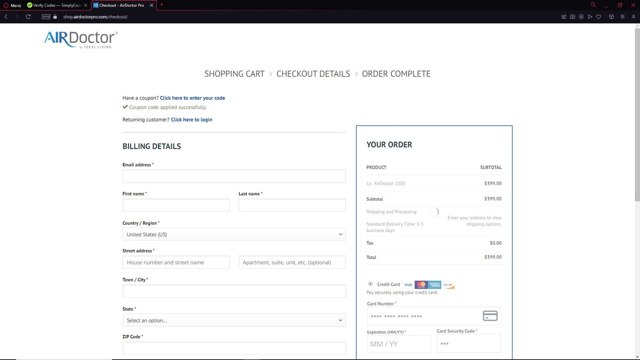Click the Mastercard logo icon

coord(421,284)
